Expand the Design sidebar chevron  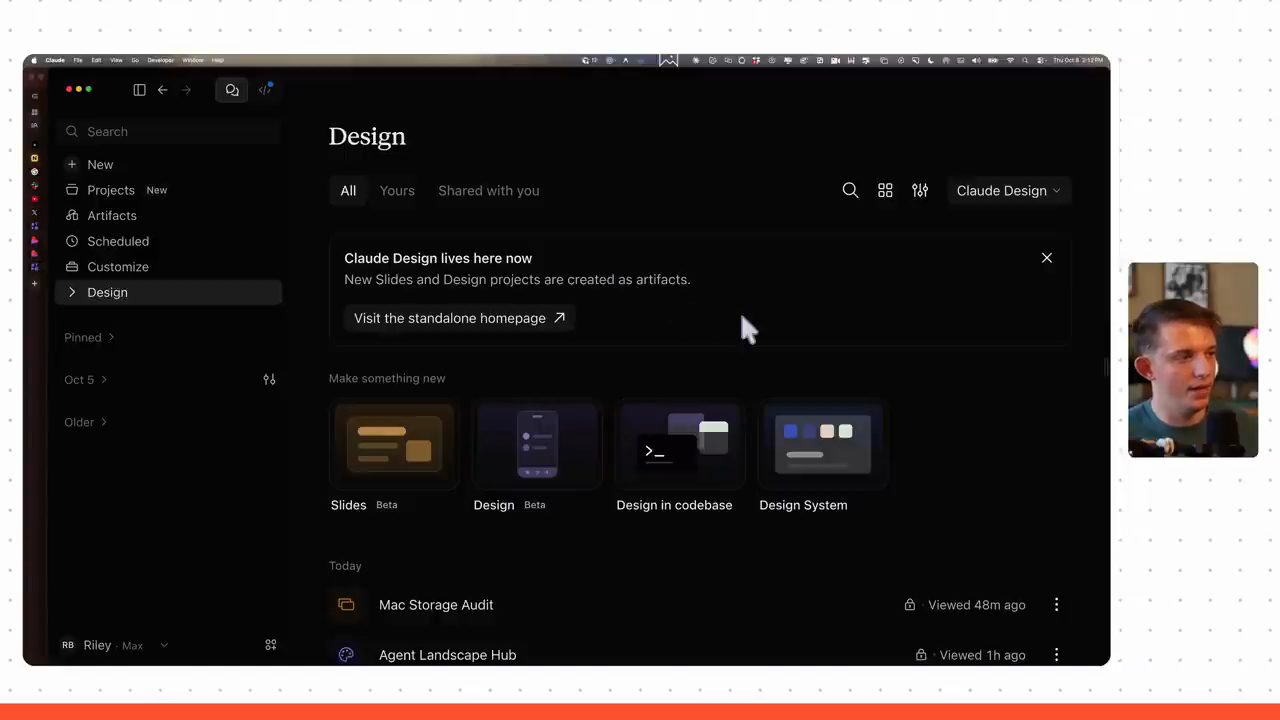tap(72, 292)
